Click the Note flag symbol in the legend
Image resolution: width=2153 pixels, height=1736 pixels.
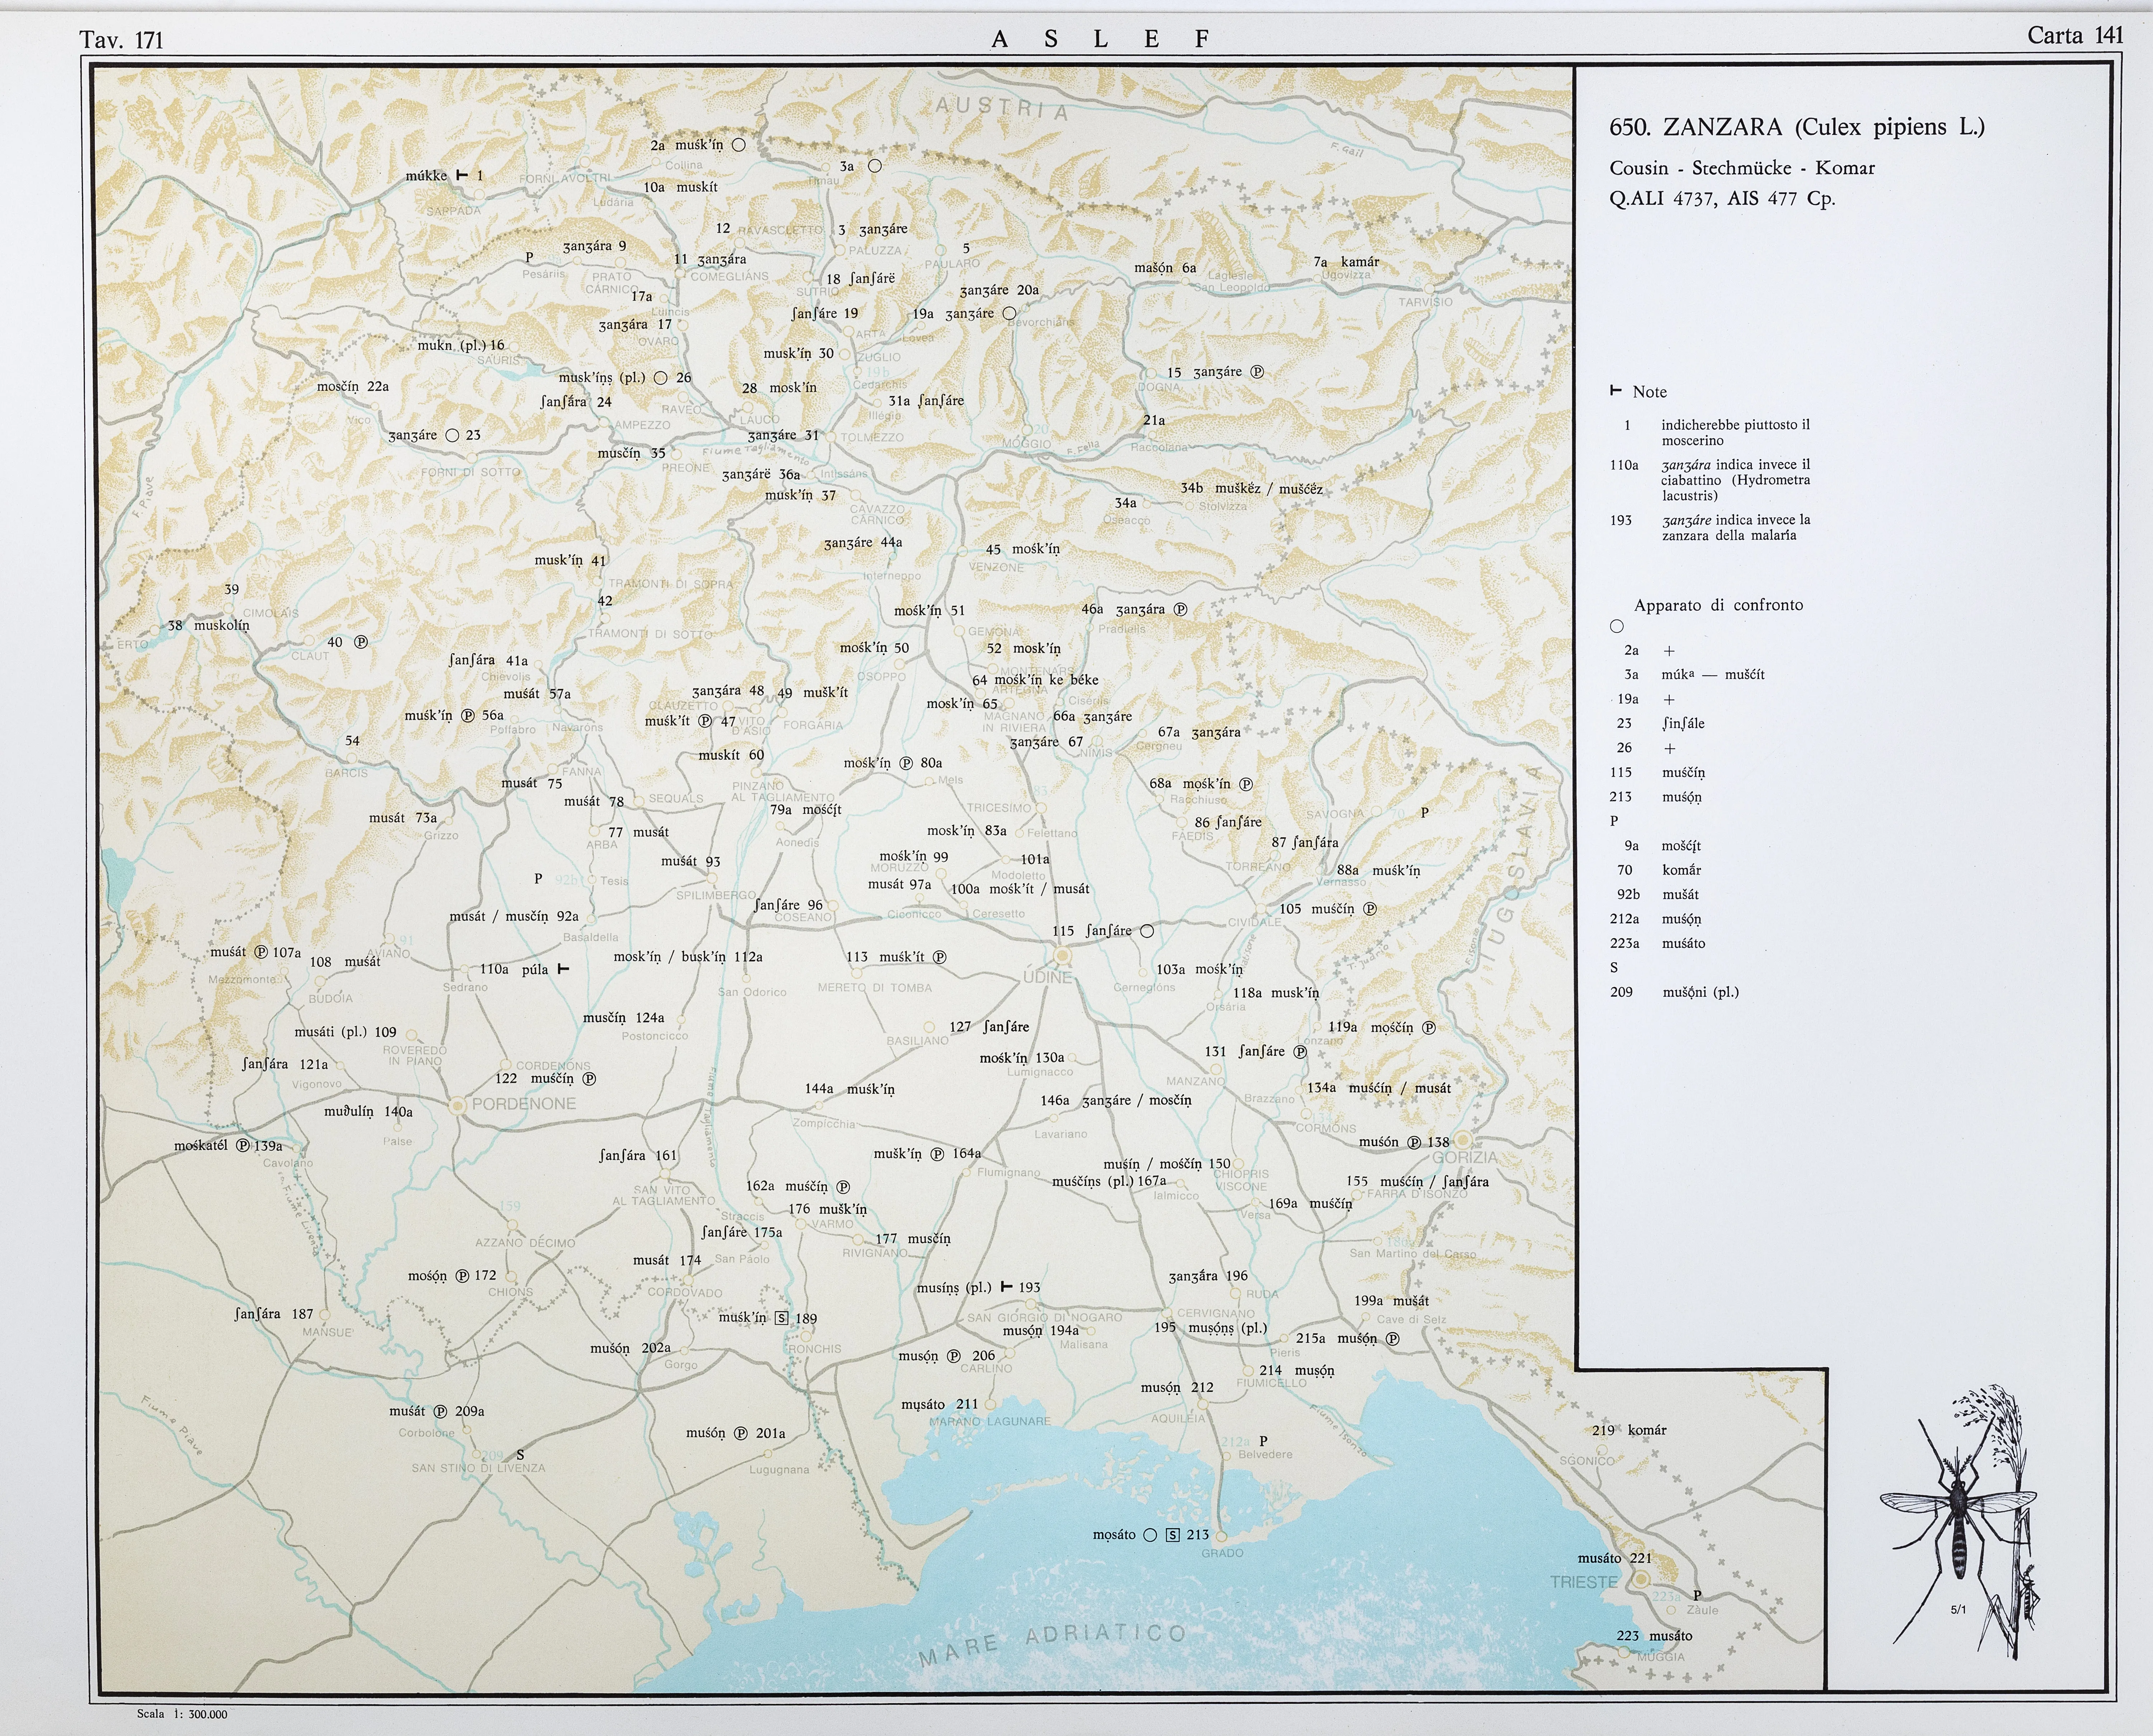pyautogui.click(x=1616, y=392)
